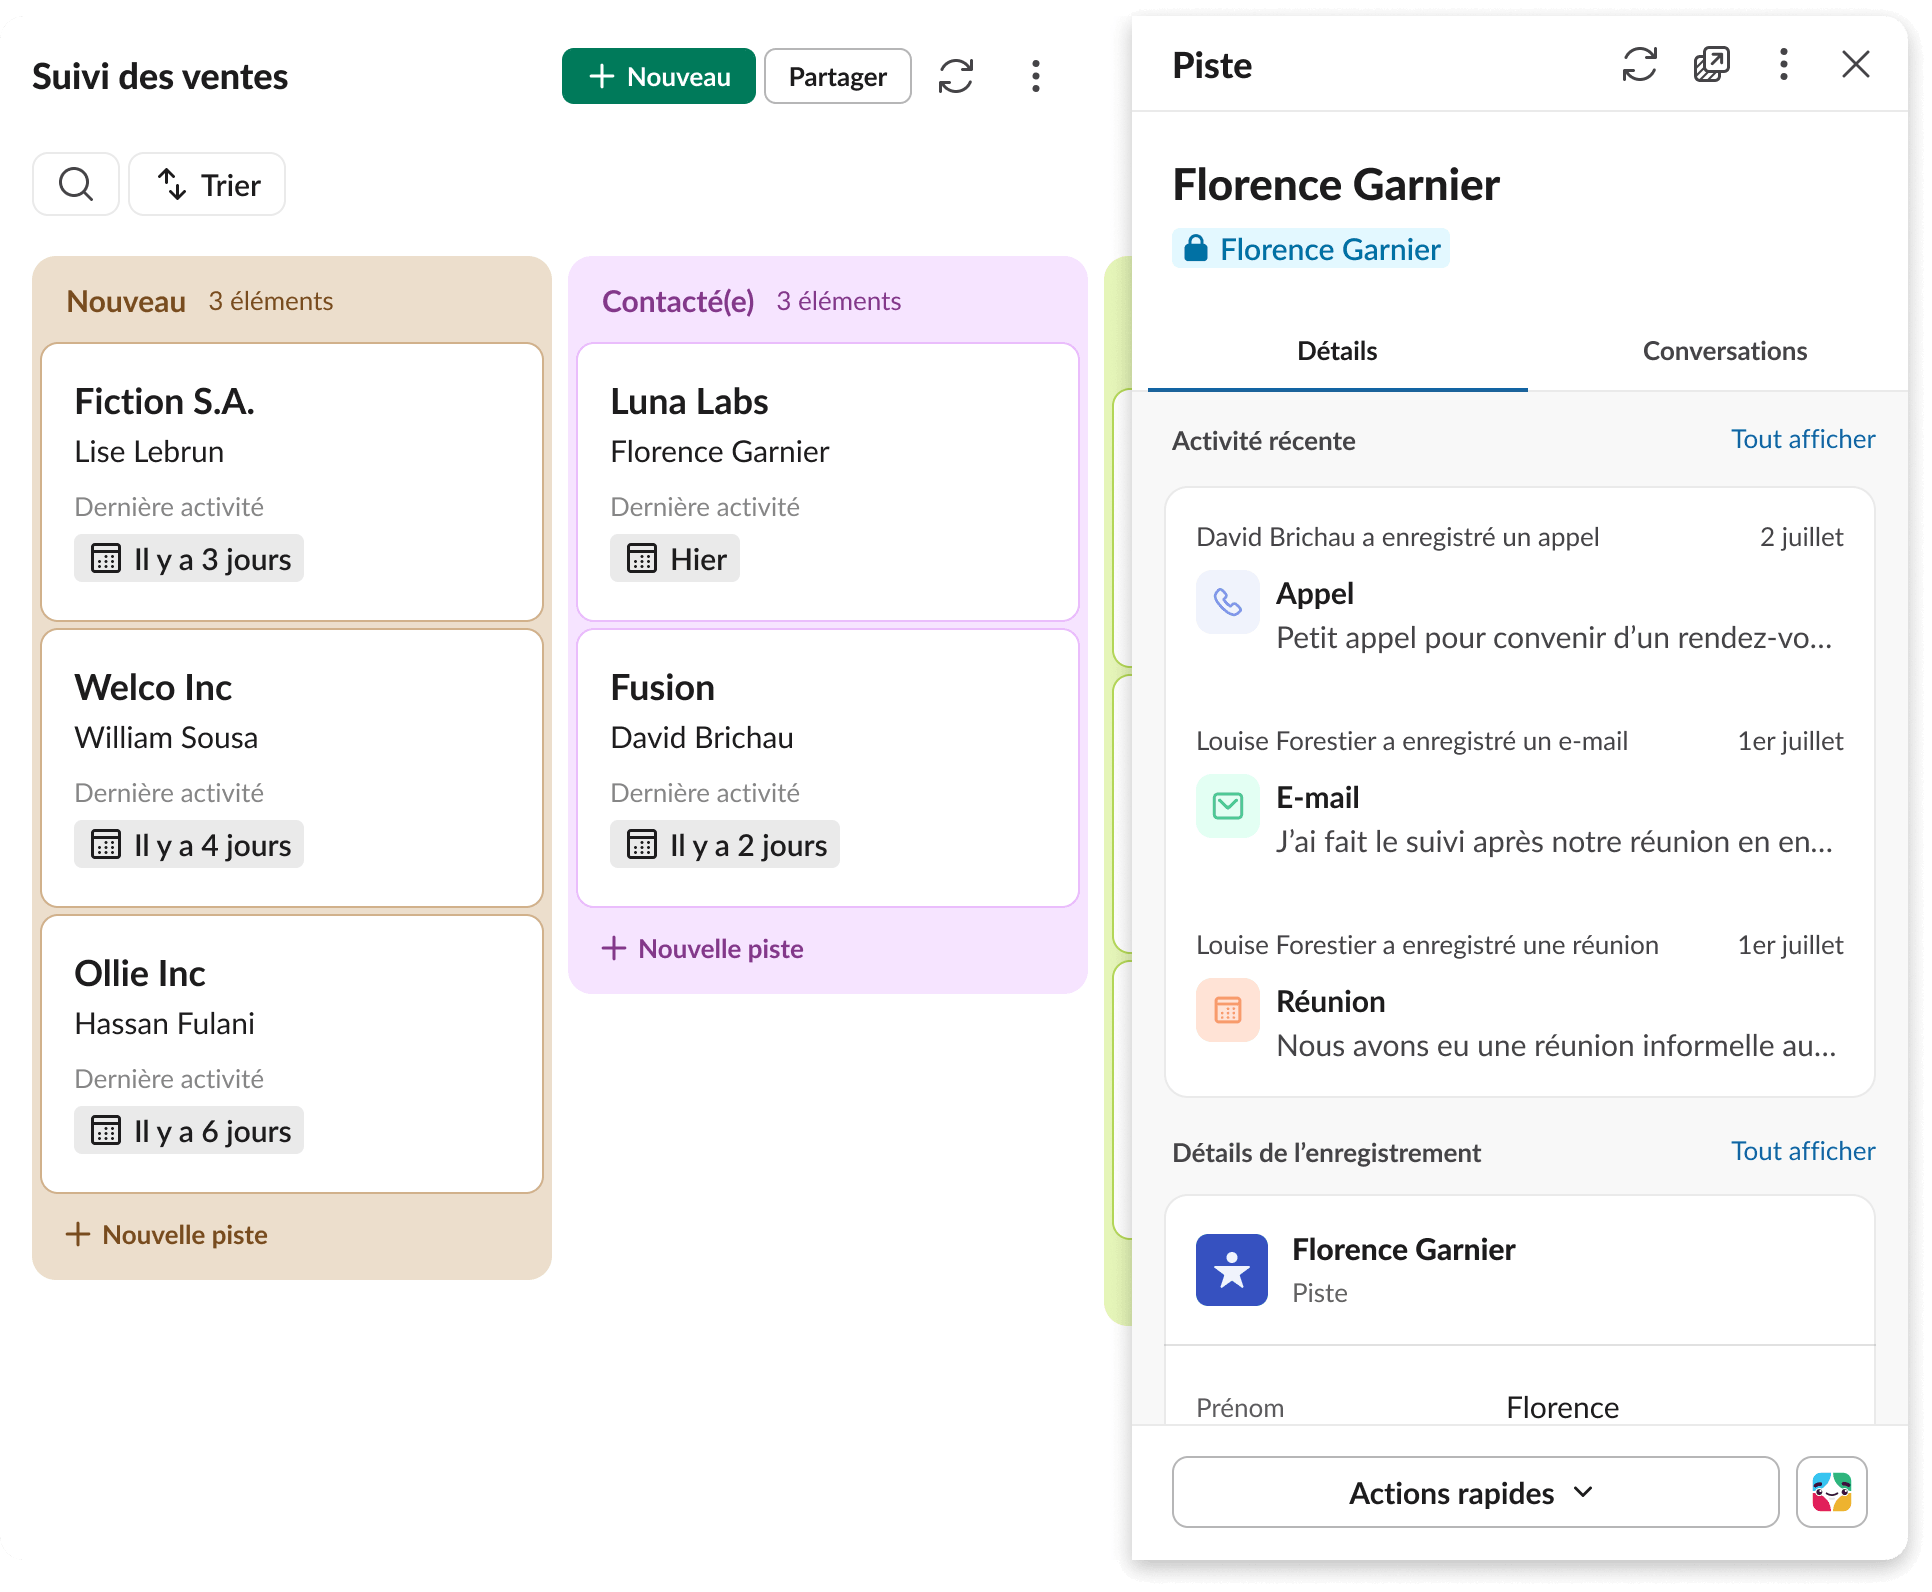Open the Florence Garnier Piste record

[x=1520, y=1270]
